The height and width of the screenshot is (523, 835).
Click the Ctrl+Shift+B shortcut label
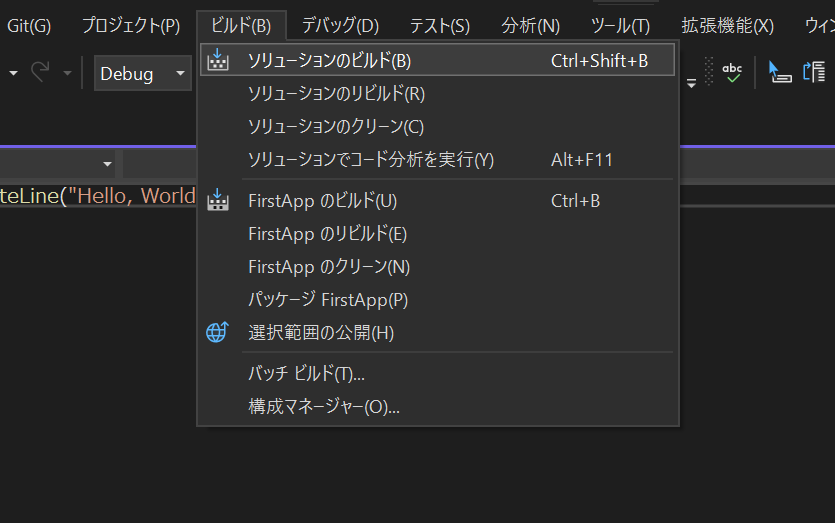600,61
